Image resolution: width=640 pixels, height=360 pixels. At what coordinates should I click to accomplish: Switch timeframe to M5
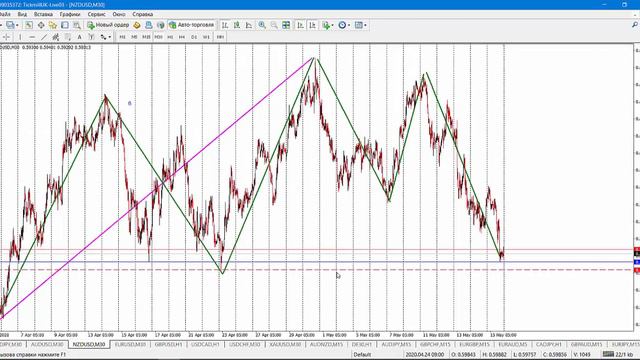[134, 37]
